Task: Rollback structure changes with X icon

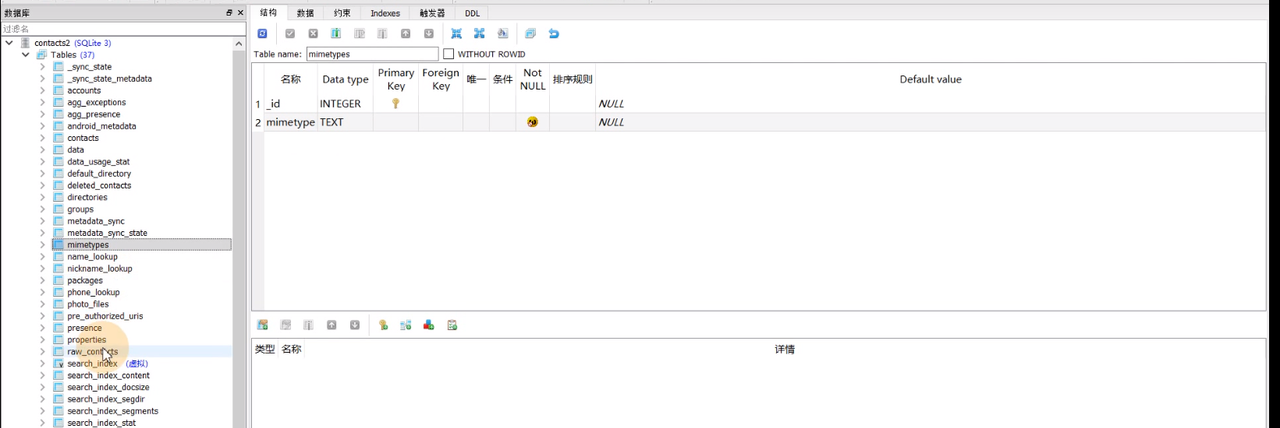Action: [x=313, y=33]
